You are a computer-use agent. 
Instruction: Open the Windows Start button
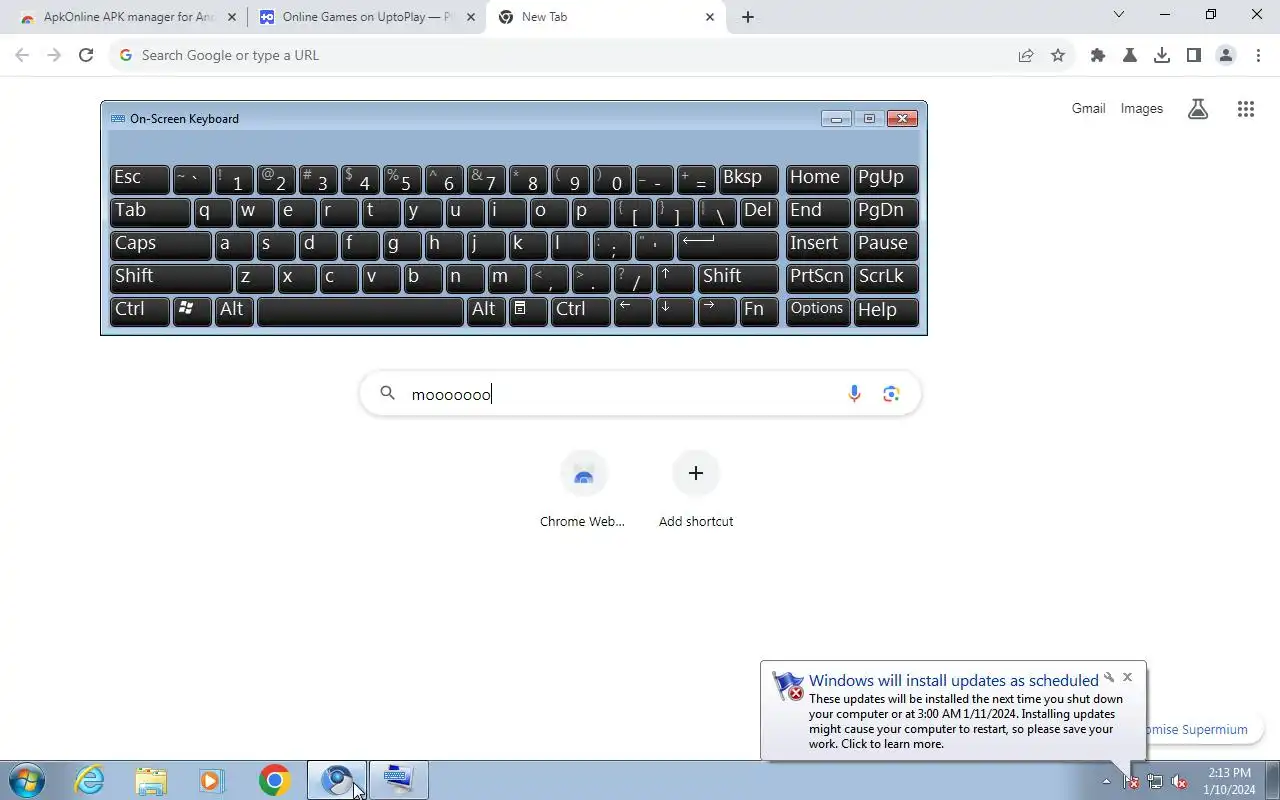point(26,780)
